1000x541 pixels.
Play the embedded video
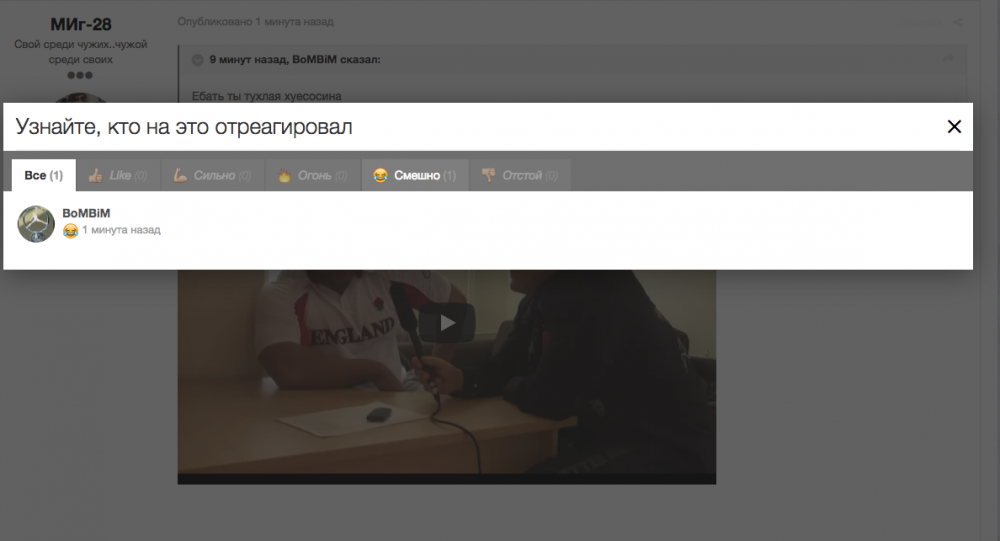point(447,322)
